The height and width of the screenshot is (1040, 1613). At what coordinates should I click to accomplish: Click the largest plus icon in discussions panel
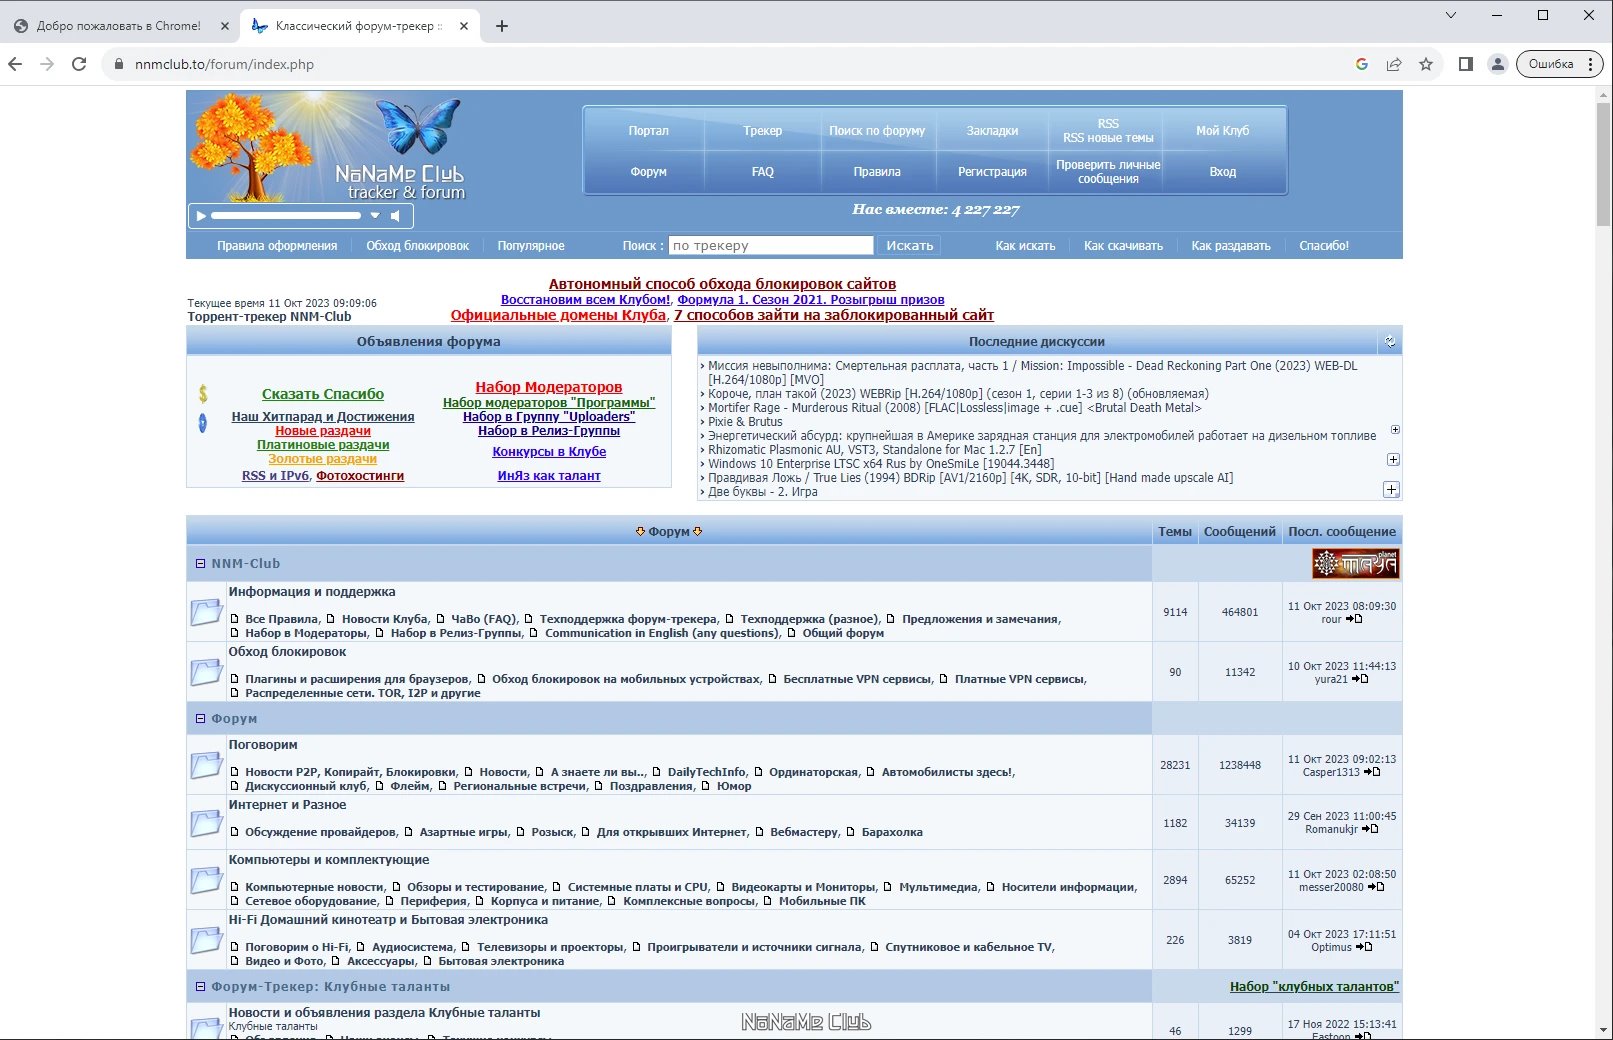click(1391, 490)
